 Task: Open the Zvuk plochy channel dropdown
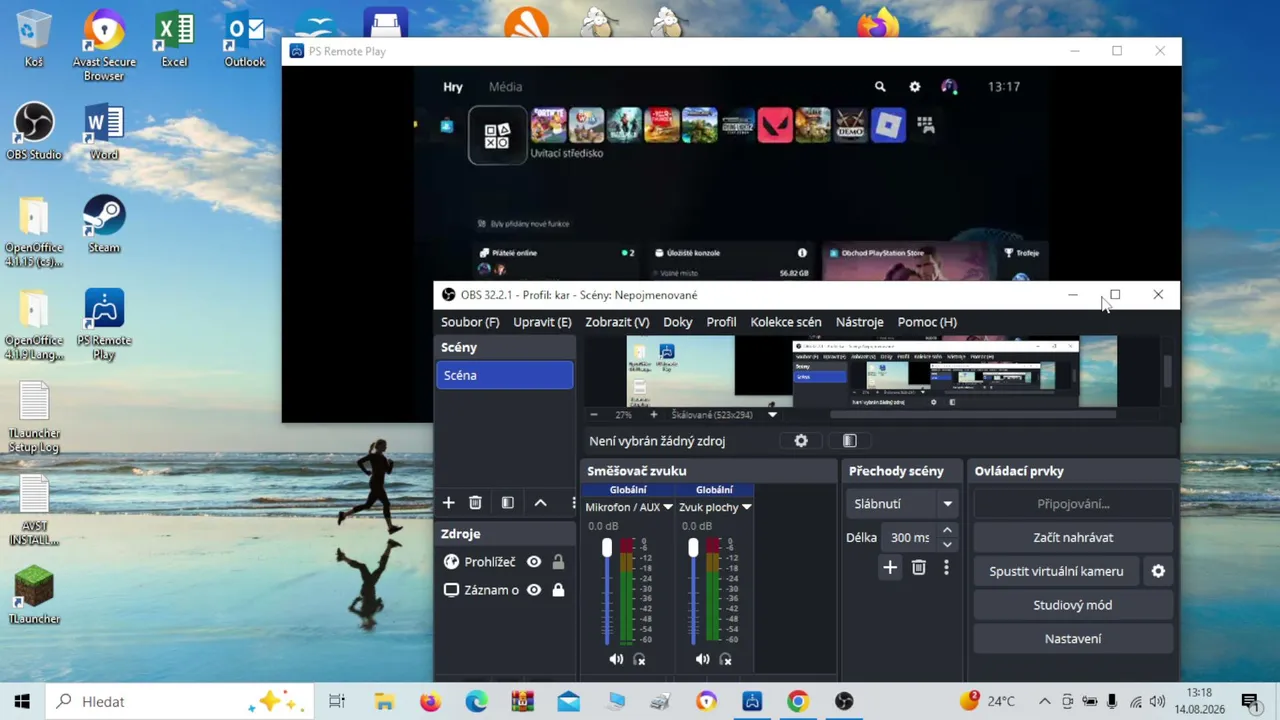[746, 507]
